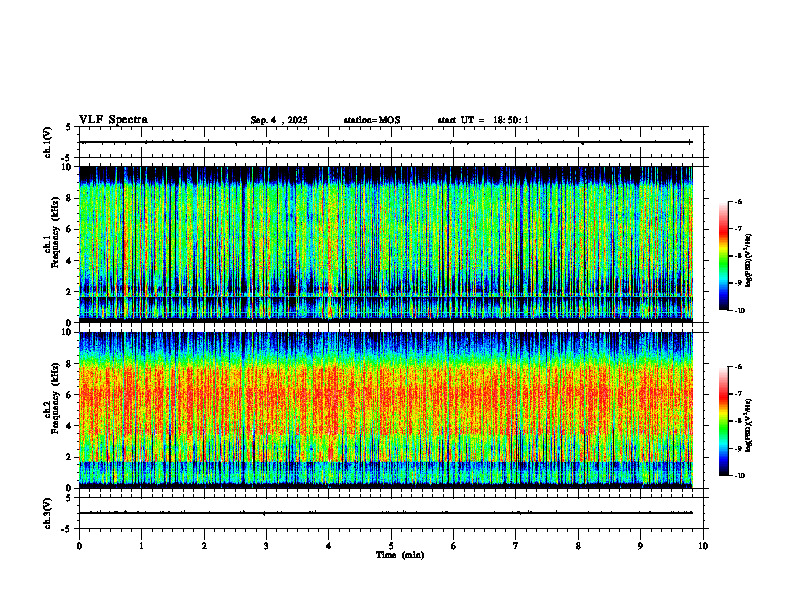
Task: Click the "-10" label on ch.2 colorbar
Action: pyautogui.click(x=739, y=476)
